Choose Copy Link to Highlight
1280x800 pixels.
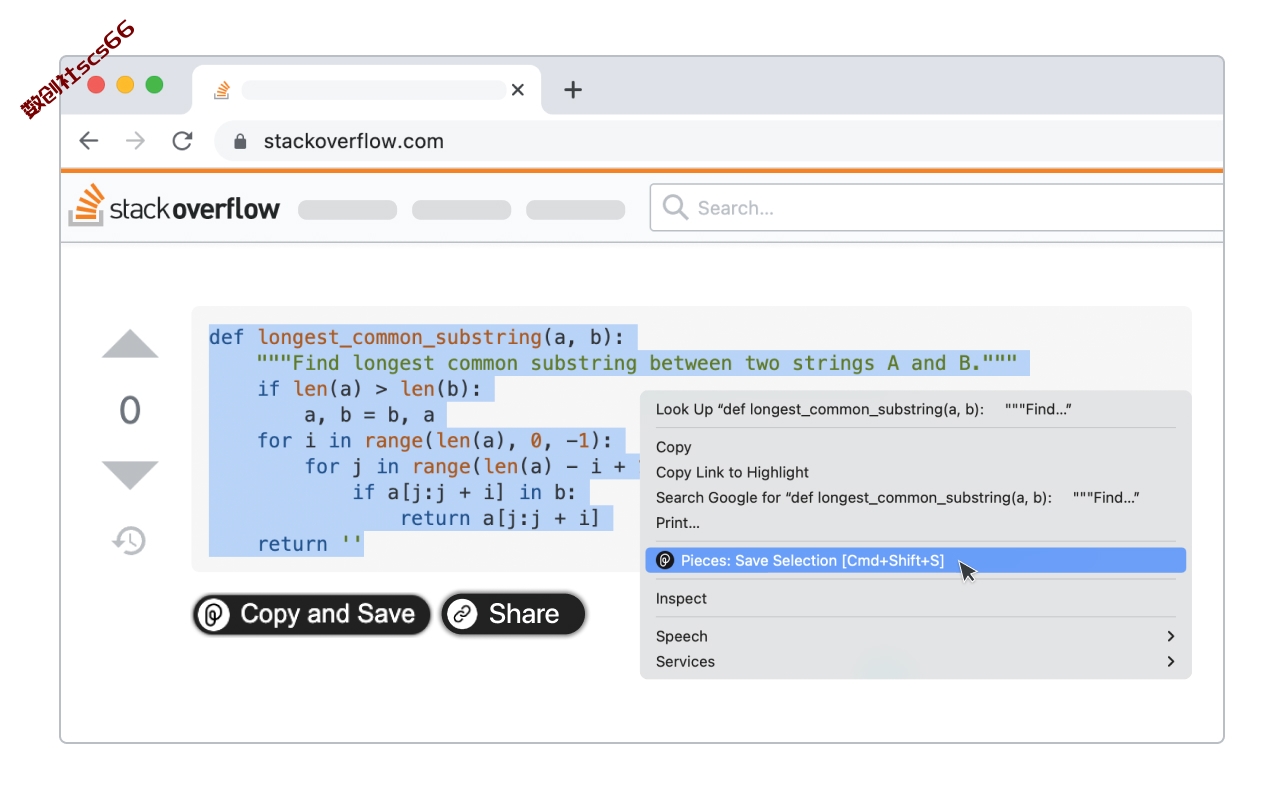coord(915,472)
